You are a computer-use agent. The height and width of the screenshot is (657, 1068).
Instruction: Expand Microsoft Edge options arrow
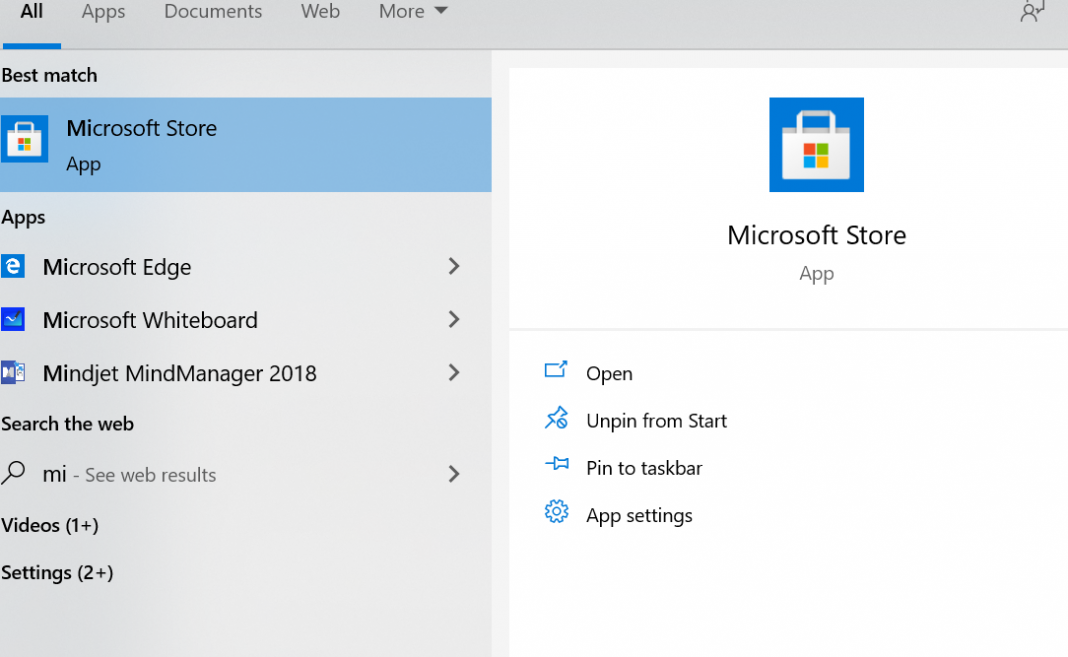click(454, 266)
